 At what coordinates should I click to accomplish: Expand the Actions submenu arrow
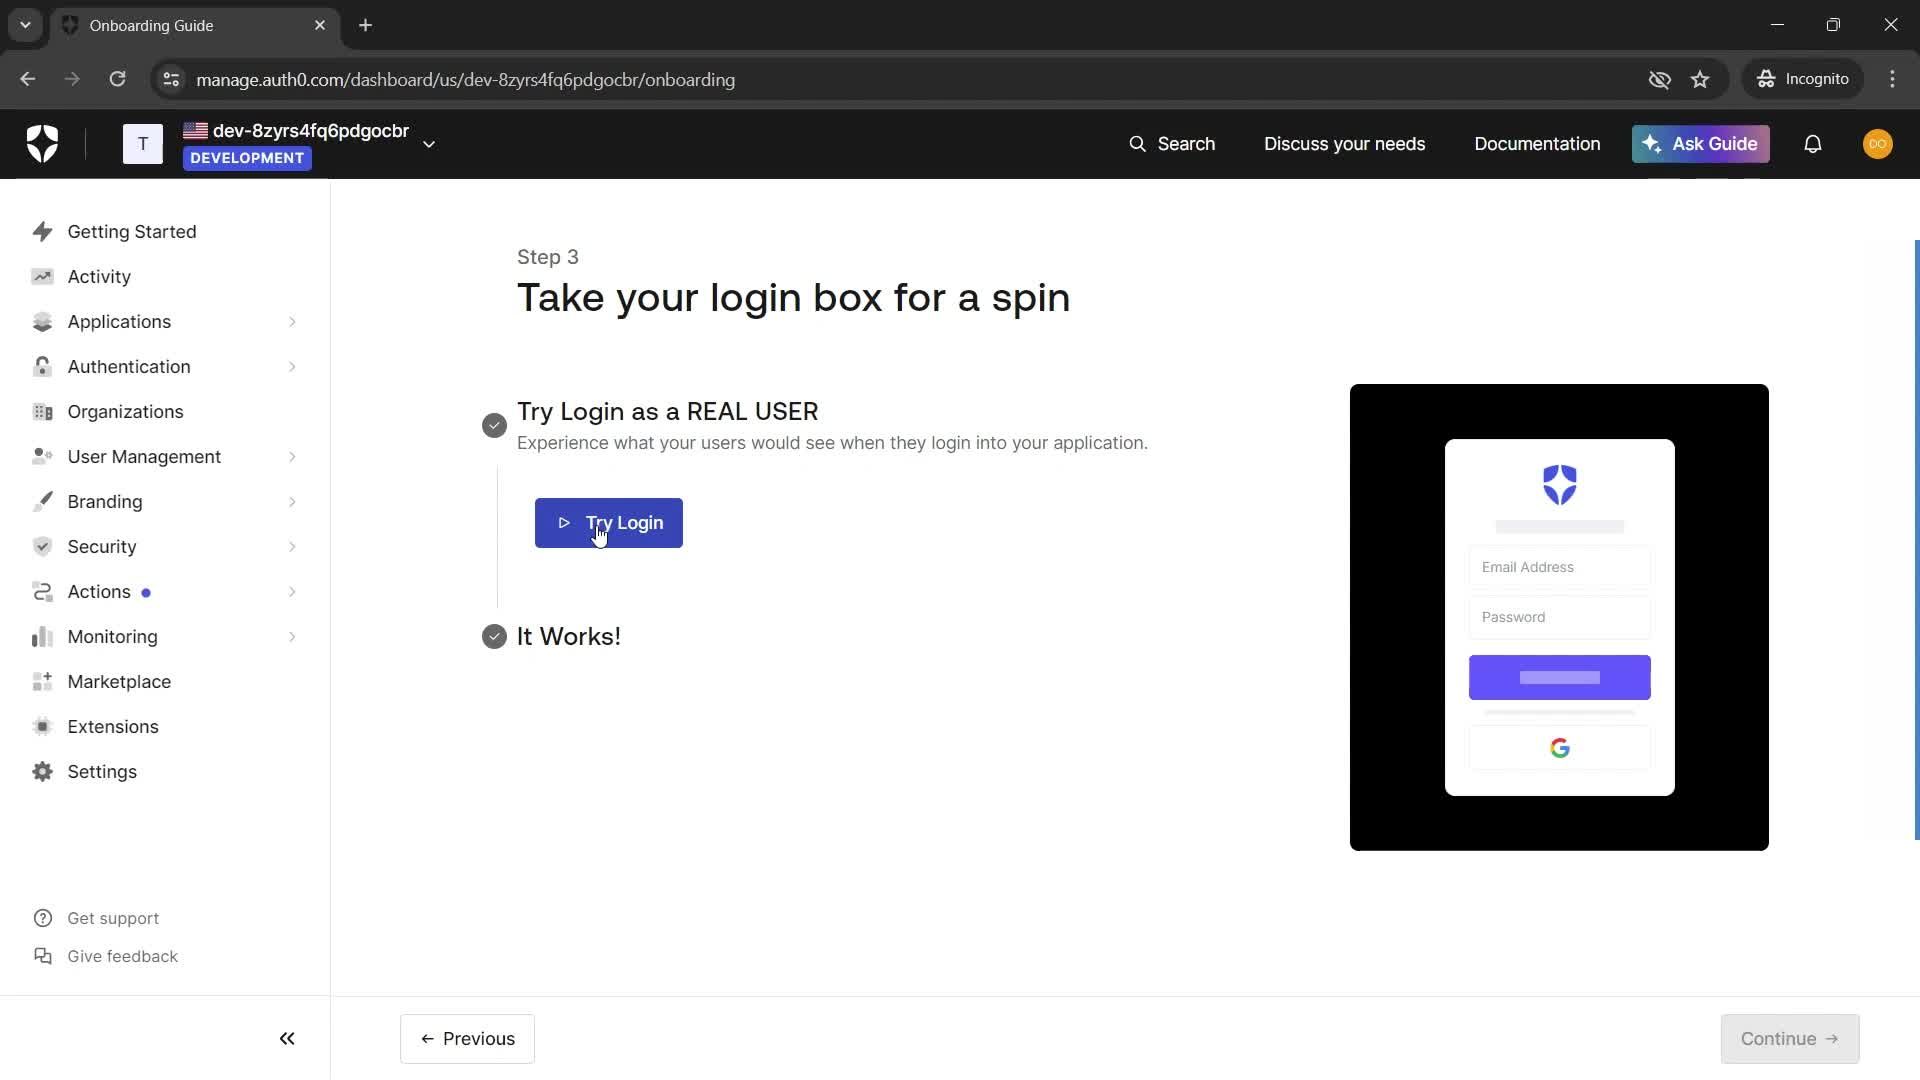coord(292,592)
